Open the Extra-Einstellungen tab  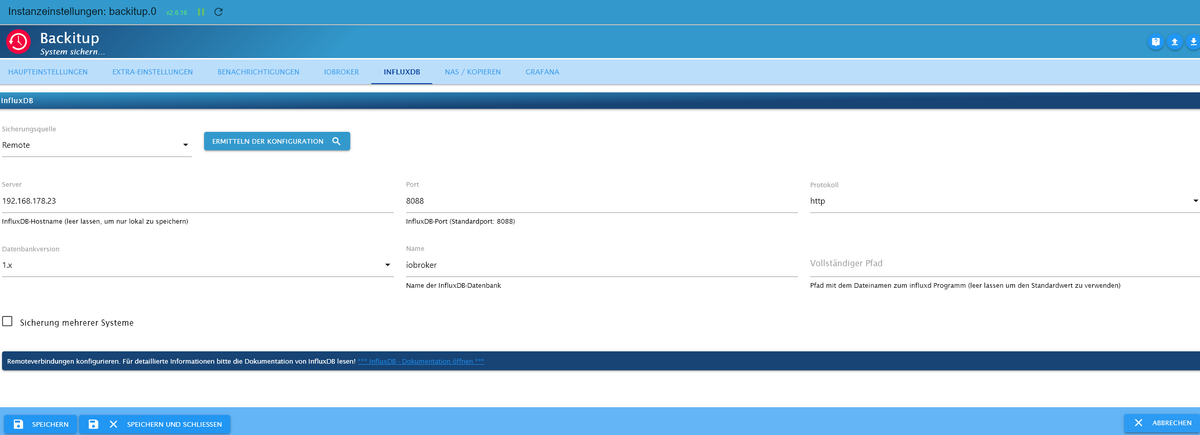[152, 72]
